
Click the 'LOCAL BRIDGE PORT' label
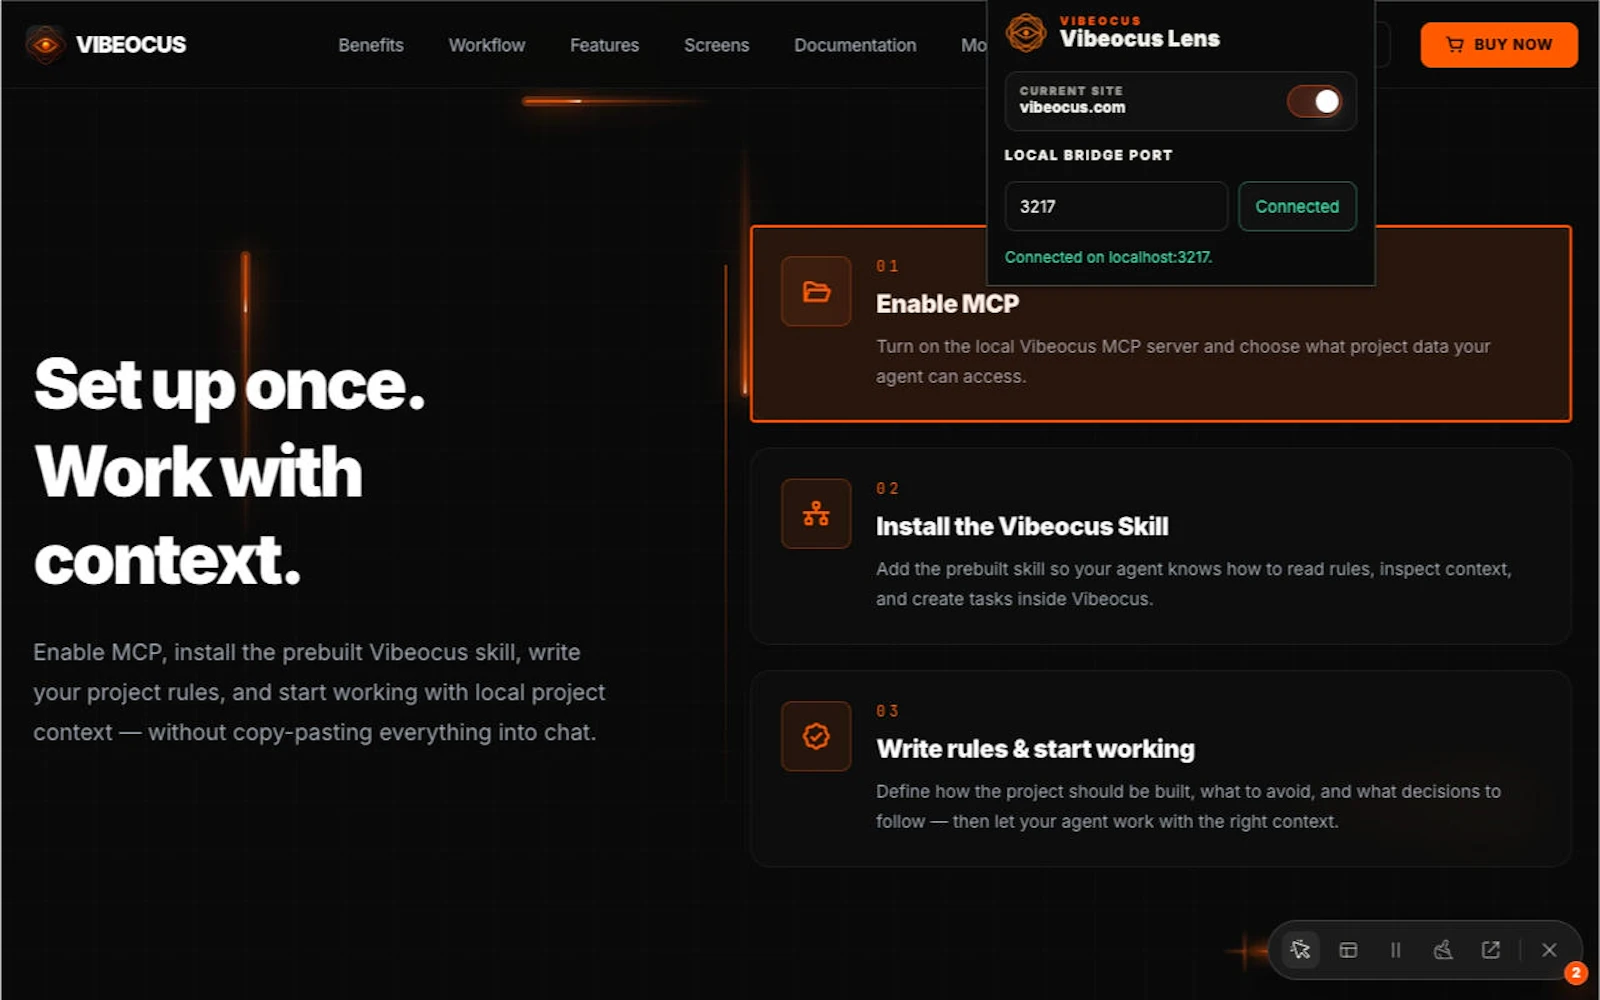click(x=1088, y=155)
